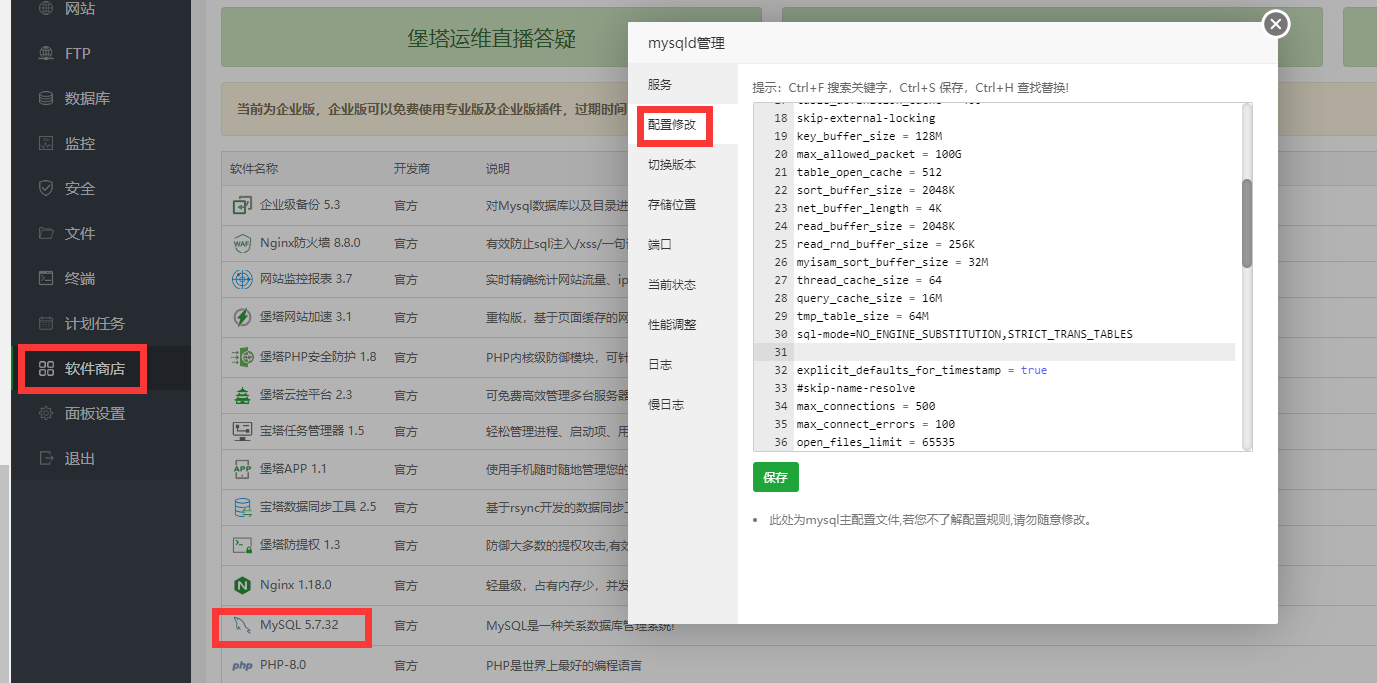Screen dimensions: 1377x683
Task: Click the query_cache_size = 16M line
Action: tap(869, 298)
